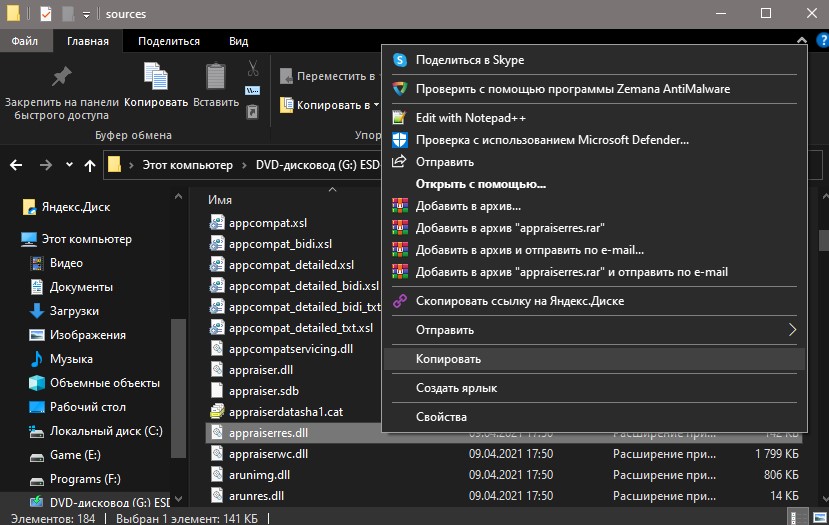The image size is (829, 525).
Task: Switch to the Вид ribbon tab
Action: [x=238, y=41]
